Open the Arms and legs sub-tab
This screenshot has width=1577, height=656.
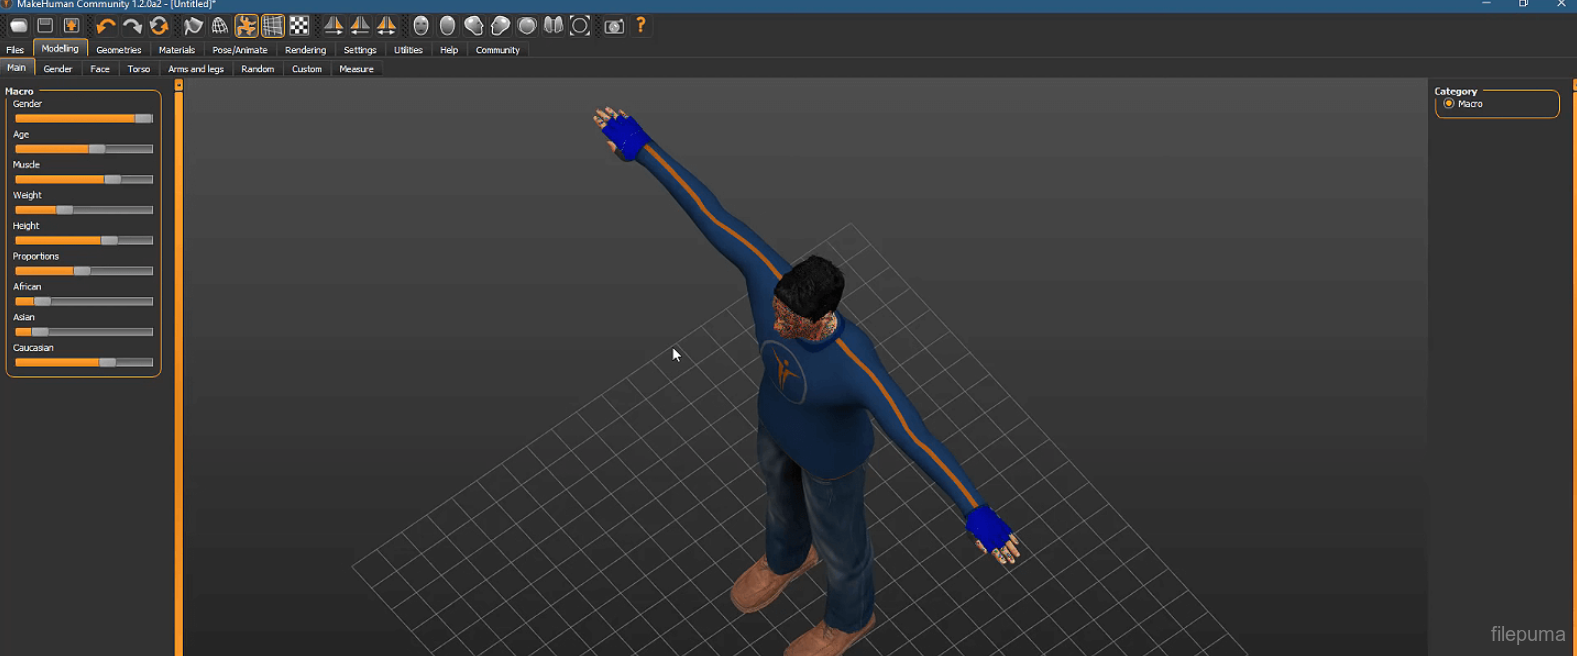[x=196, y=69]
